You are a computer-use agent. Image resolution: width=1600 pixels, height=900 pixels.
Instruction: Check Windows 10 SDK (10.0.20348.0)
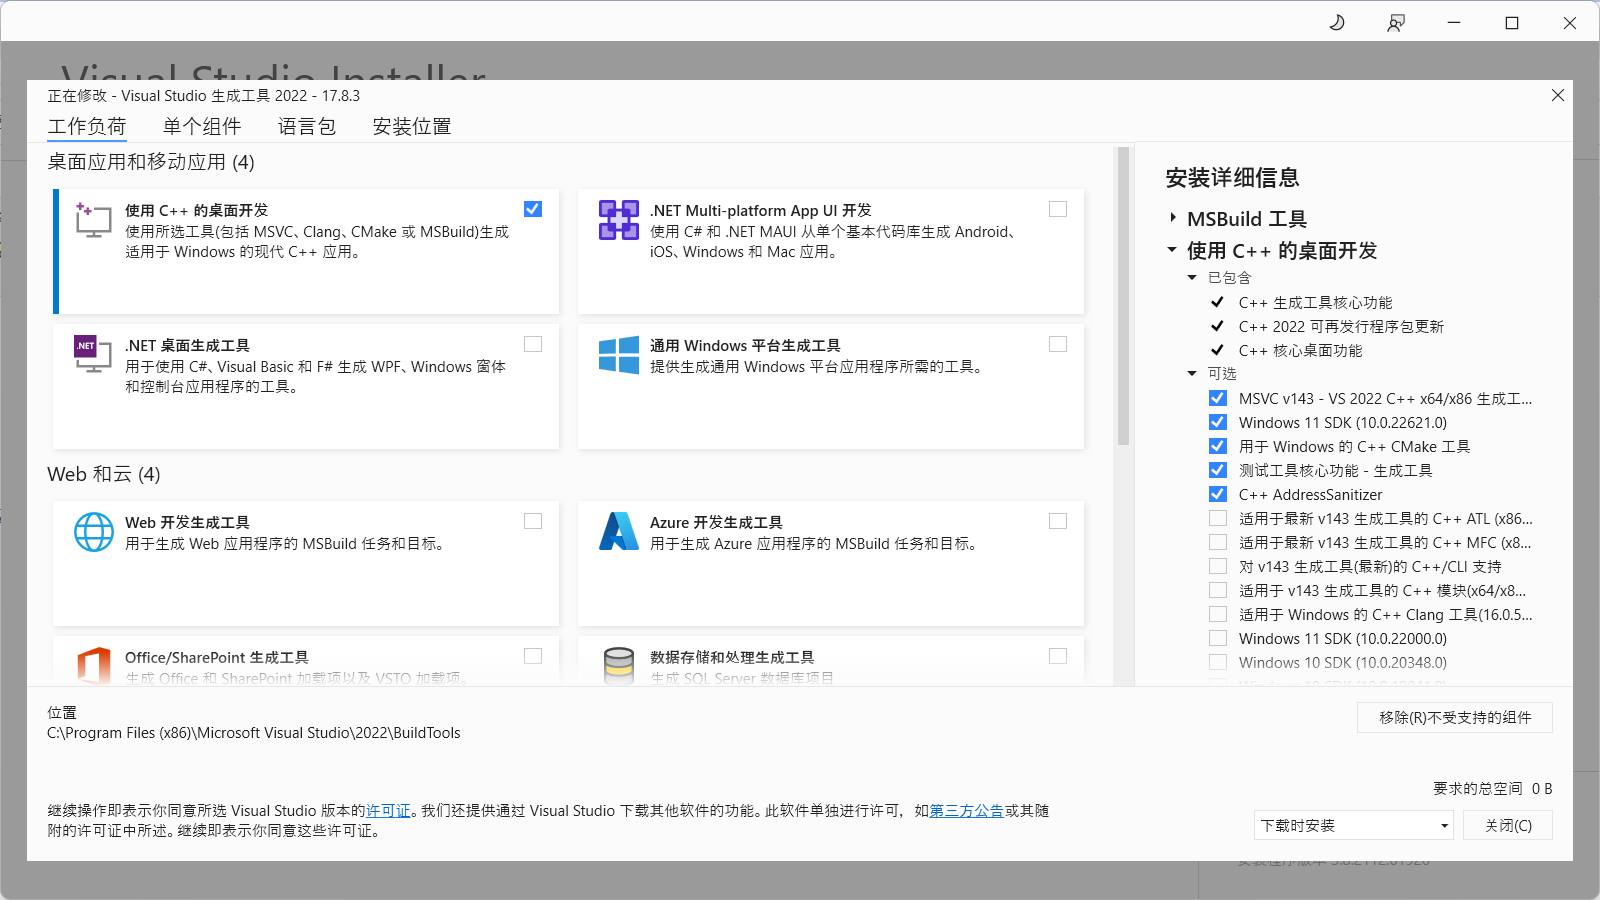(1218, 662)
